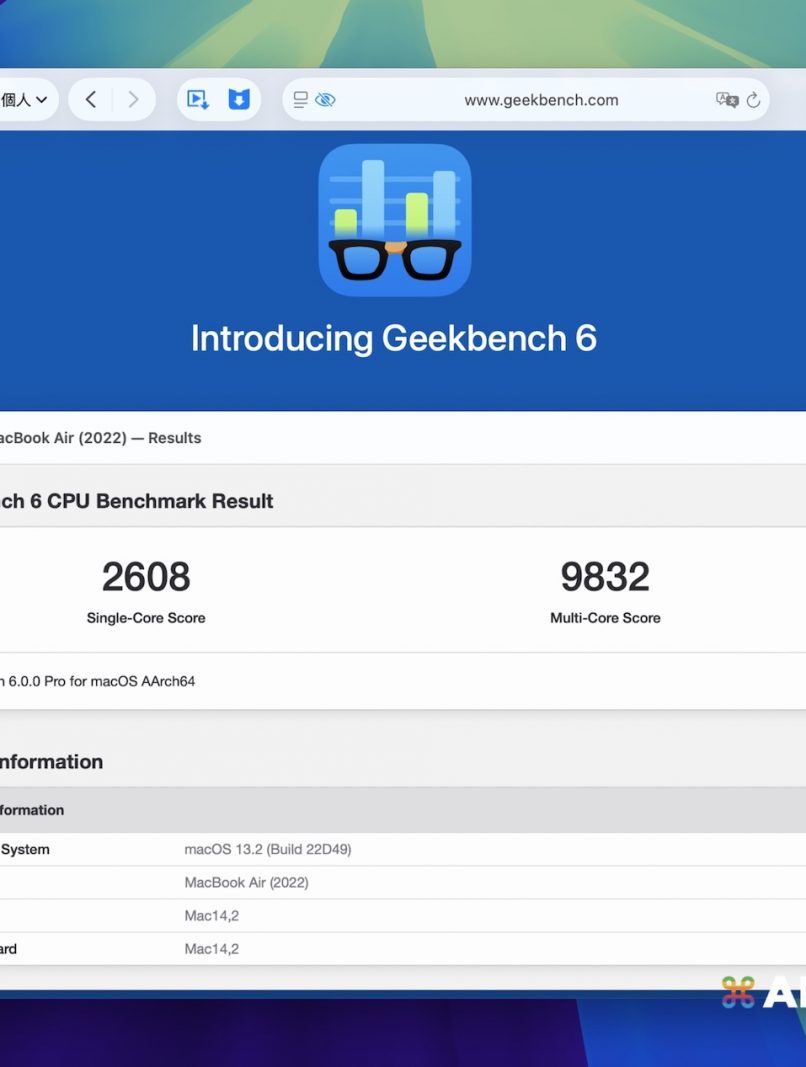Click the video downloader extension icon
Viewport: 806px width, 1067px height.
tap(198, 100)
